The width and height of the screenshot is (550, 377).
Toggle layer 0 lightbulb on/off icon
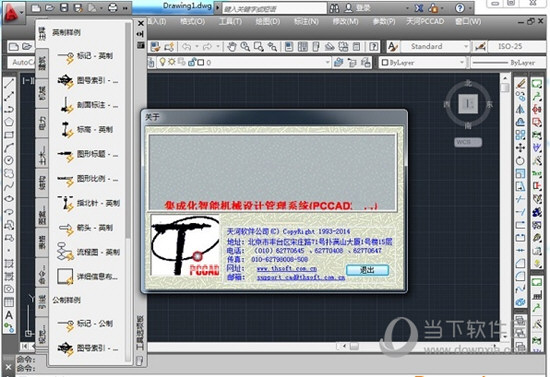click(x=162, y=62)
